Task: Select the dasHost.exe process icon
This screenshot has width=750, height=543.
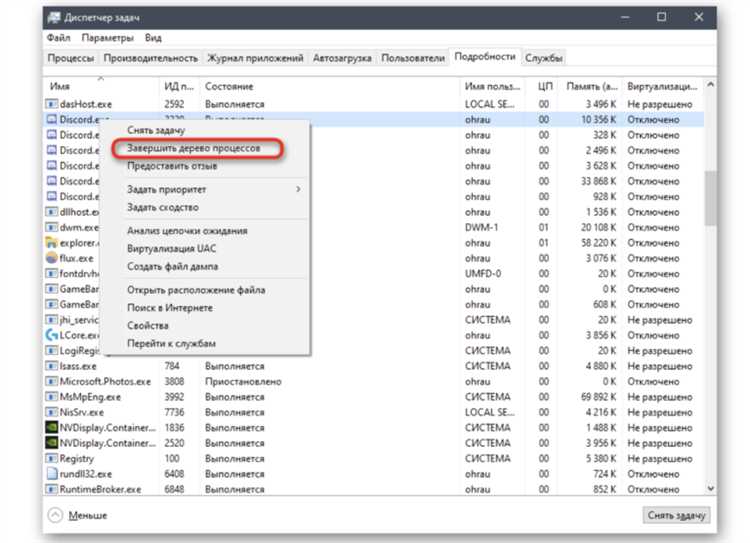Action: click(x=52, y=104)
